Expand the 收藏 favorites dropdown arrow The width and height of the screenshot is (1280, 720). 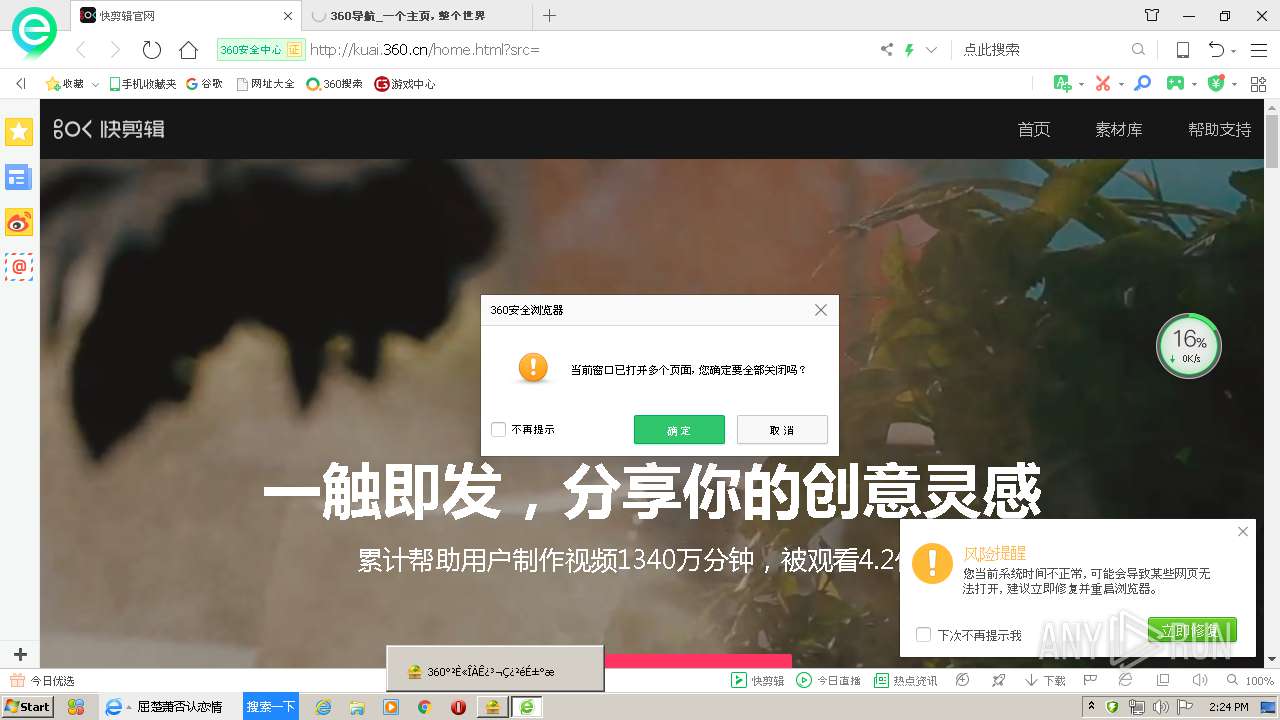coord(95,85)
